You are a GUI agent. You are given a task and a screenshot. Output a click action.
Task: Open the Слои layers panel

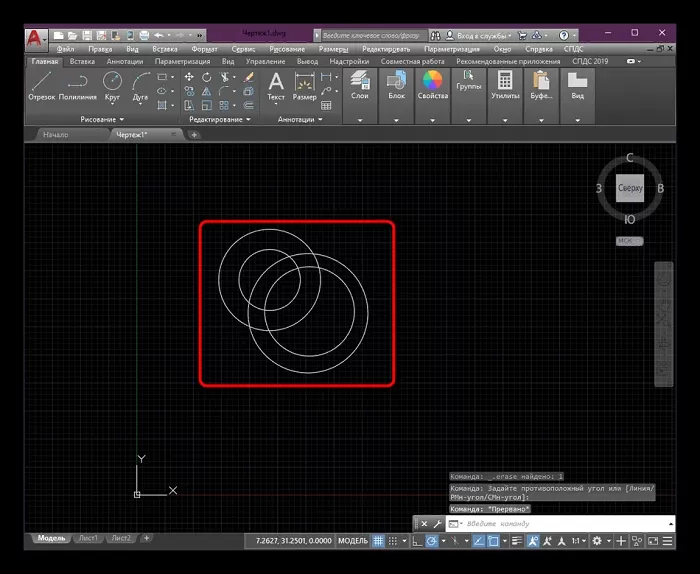coord(360,85)
